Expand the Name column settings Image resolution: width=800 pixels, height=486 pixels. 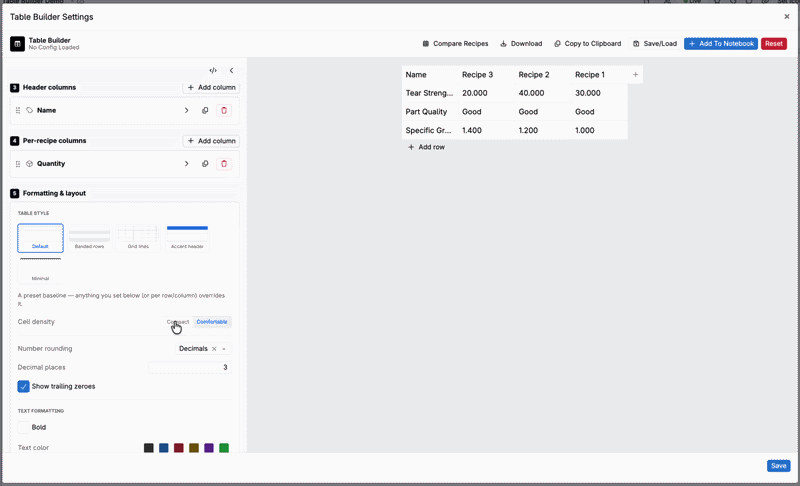tap(187, 110)
